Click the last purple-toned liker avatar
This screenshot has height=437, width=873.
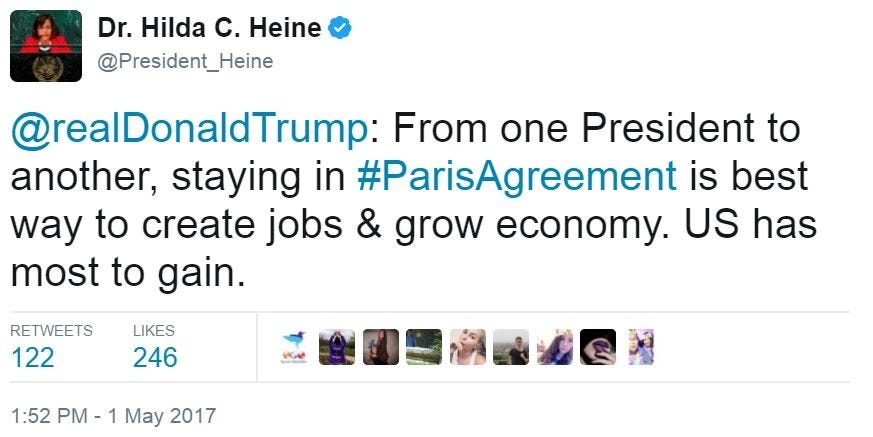pyautogui.click(x=640, y=346)
